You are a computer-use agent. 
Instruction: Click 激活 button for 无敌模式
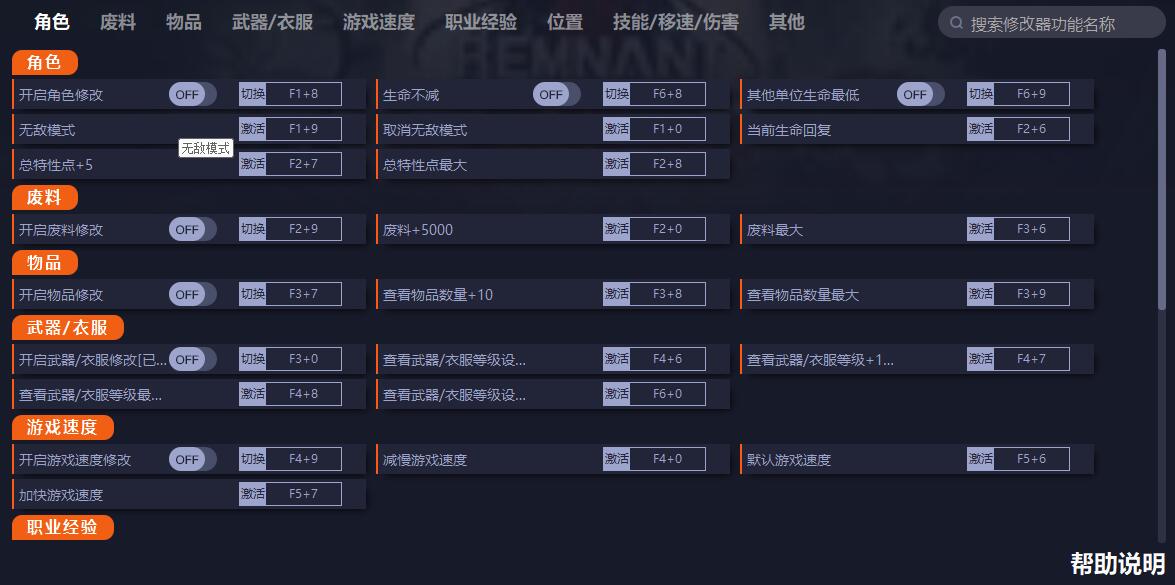(253, 129)
